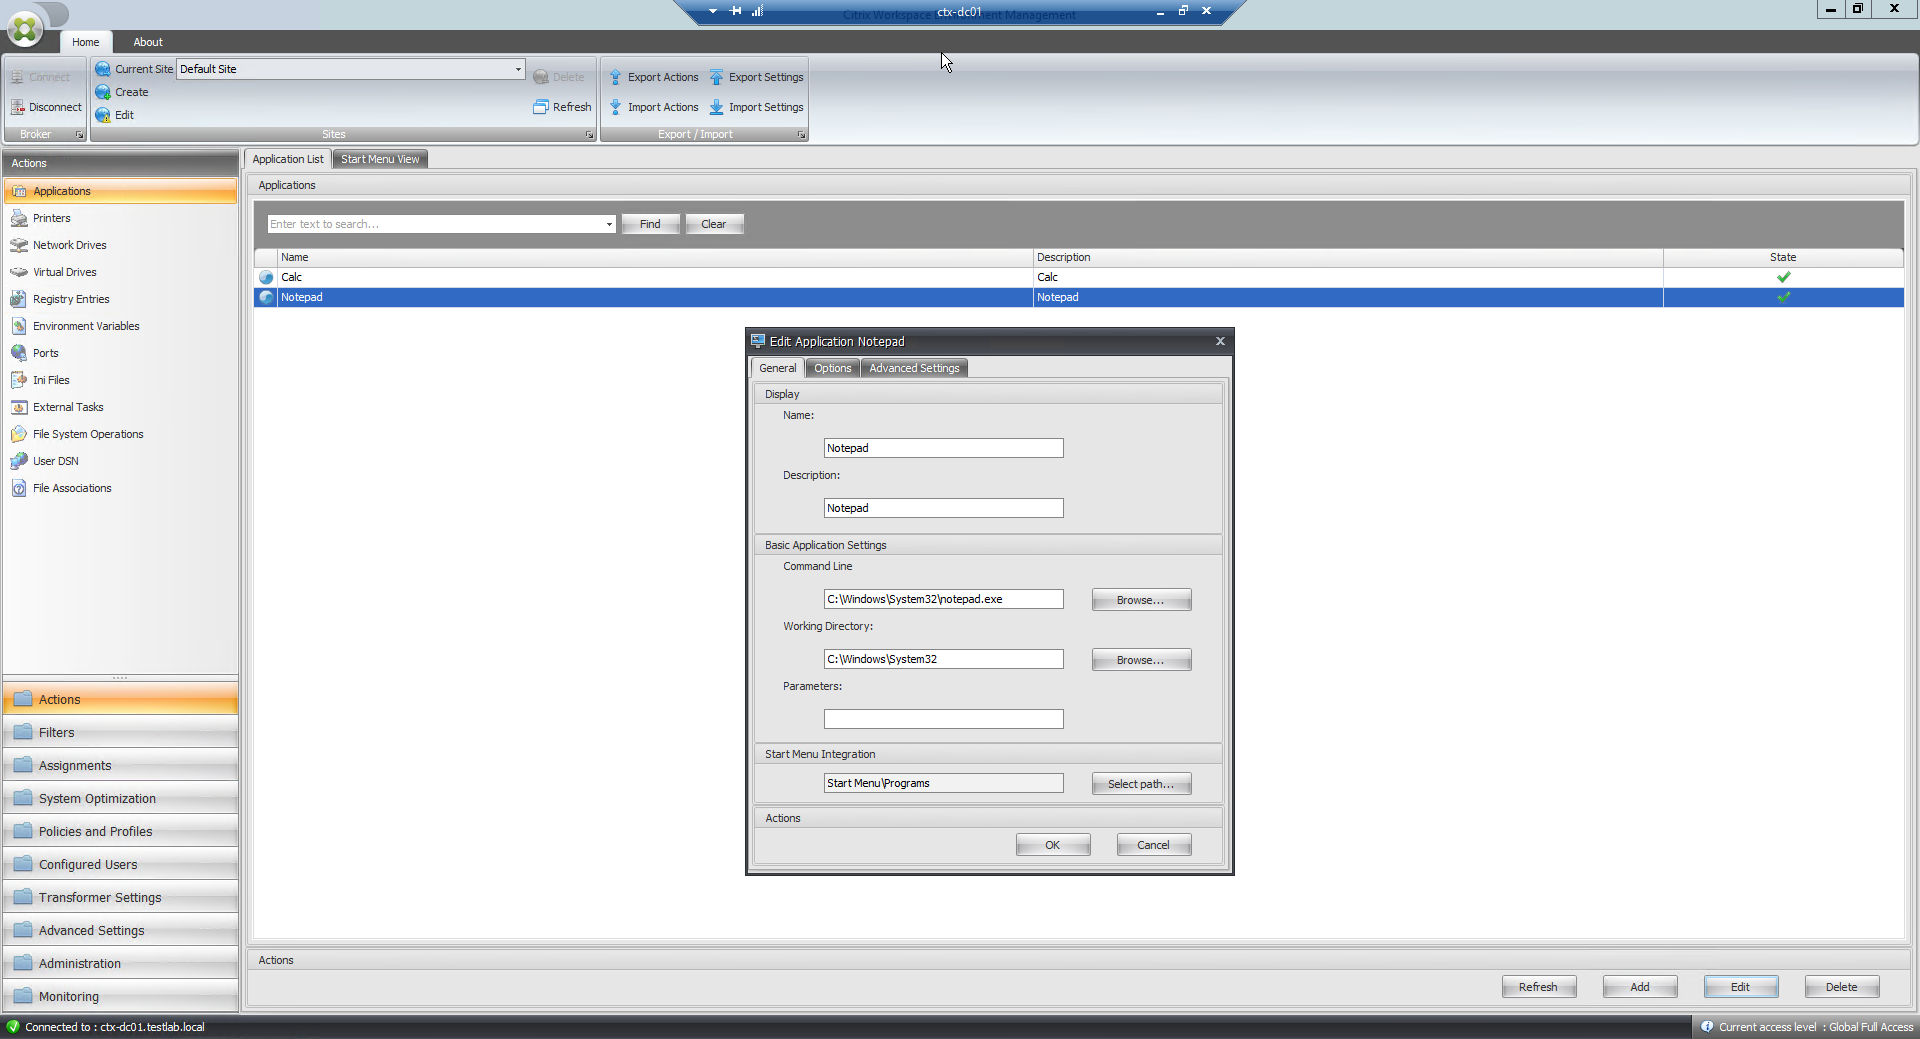Close the Edit Application Notepad dialog
This screenshot has height=1039, width=1920.
(1220, 341)
